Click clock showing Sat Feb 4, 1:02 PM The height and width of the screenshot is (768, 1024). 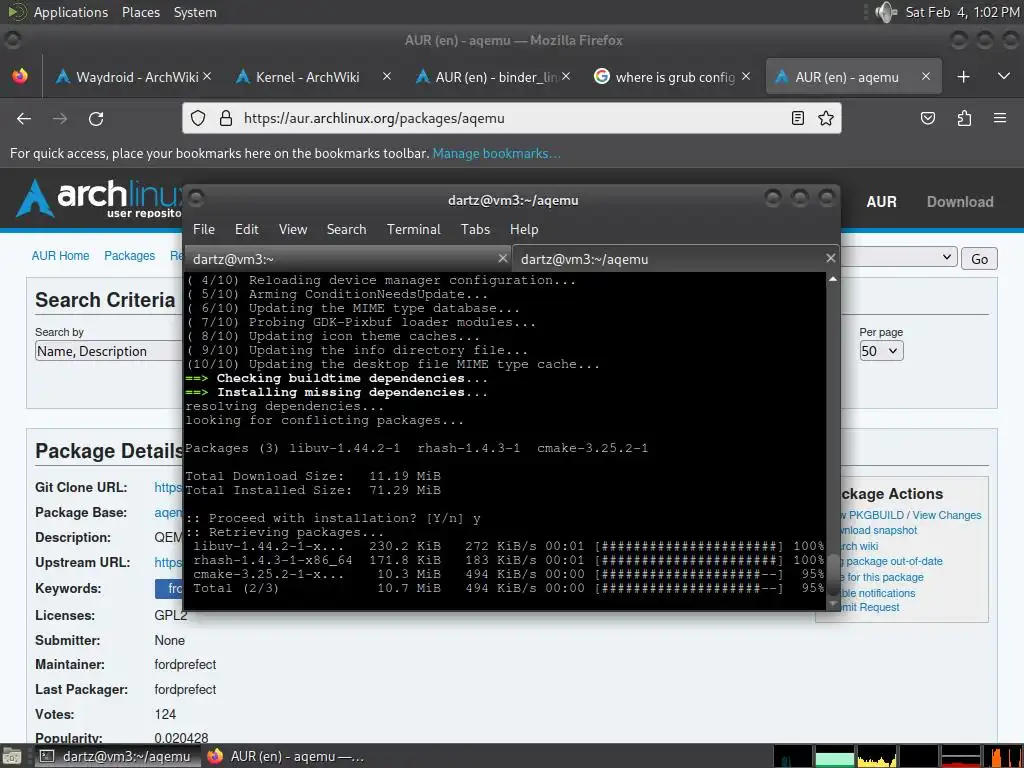coord(961,12)
